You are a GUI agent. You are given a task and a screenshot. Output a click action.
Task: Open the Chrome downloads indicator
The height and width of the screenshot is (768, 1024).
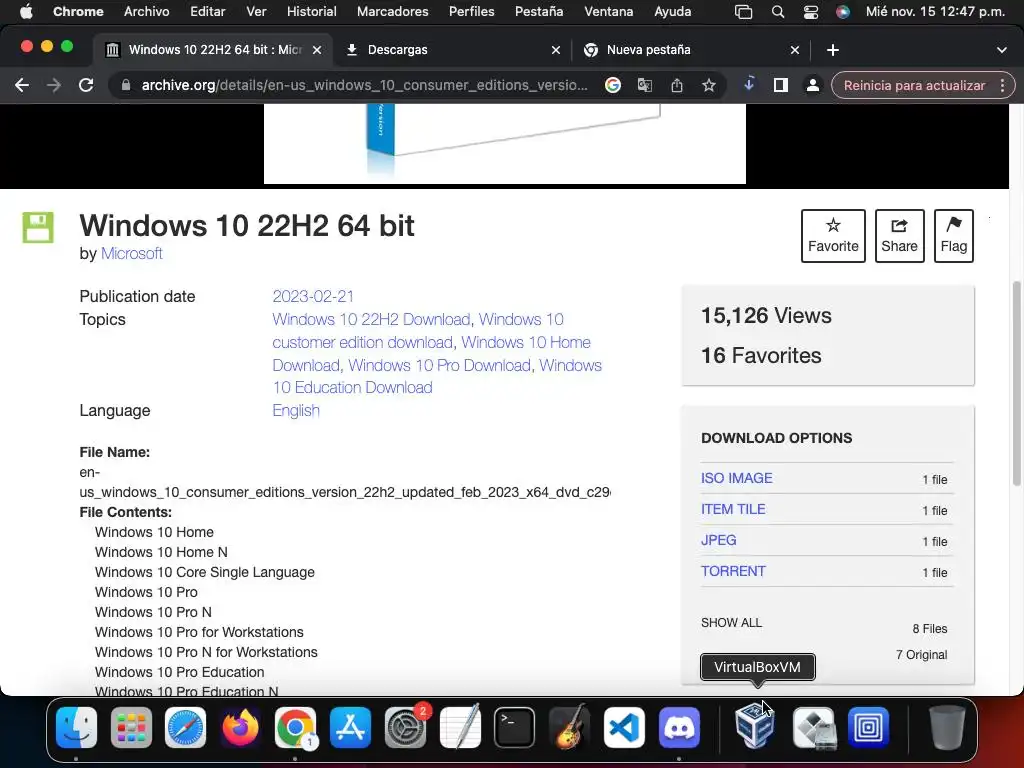(x=749, y=84)
